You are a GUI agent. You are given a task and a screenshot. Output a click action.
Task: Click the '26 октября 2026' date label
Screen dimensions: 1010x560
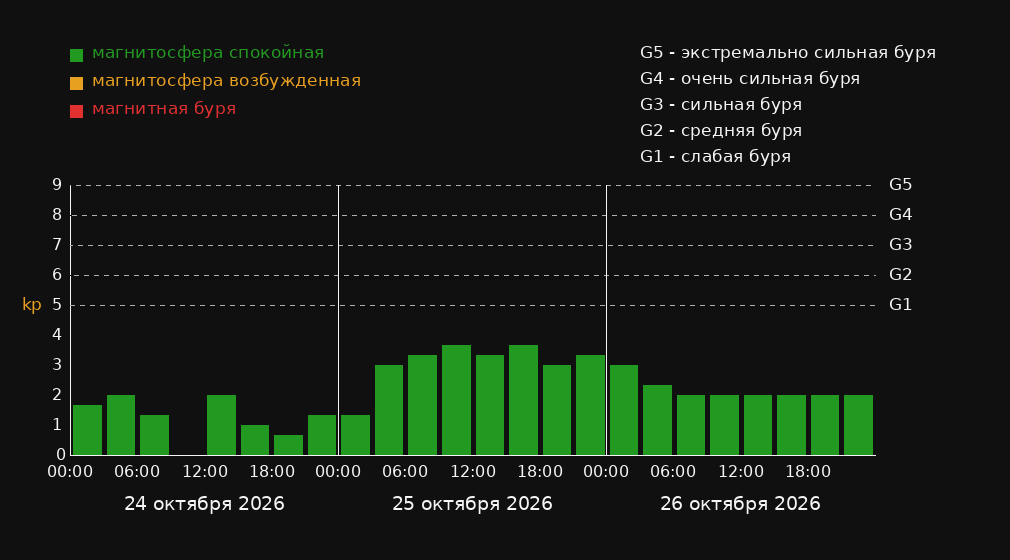(x=740, y=504)
